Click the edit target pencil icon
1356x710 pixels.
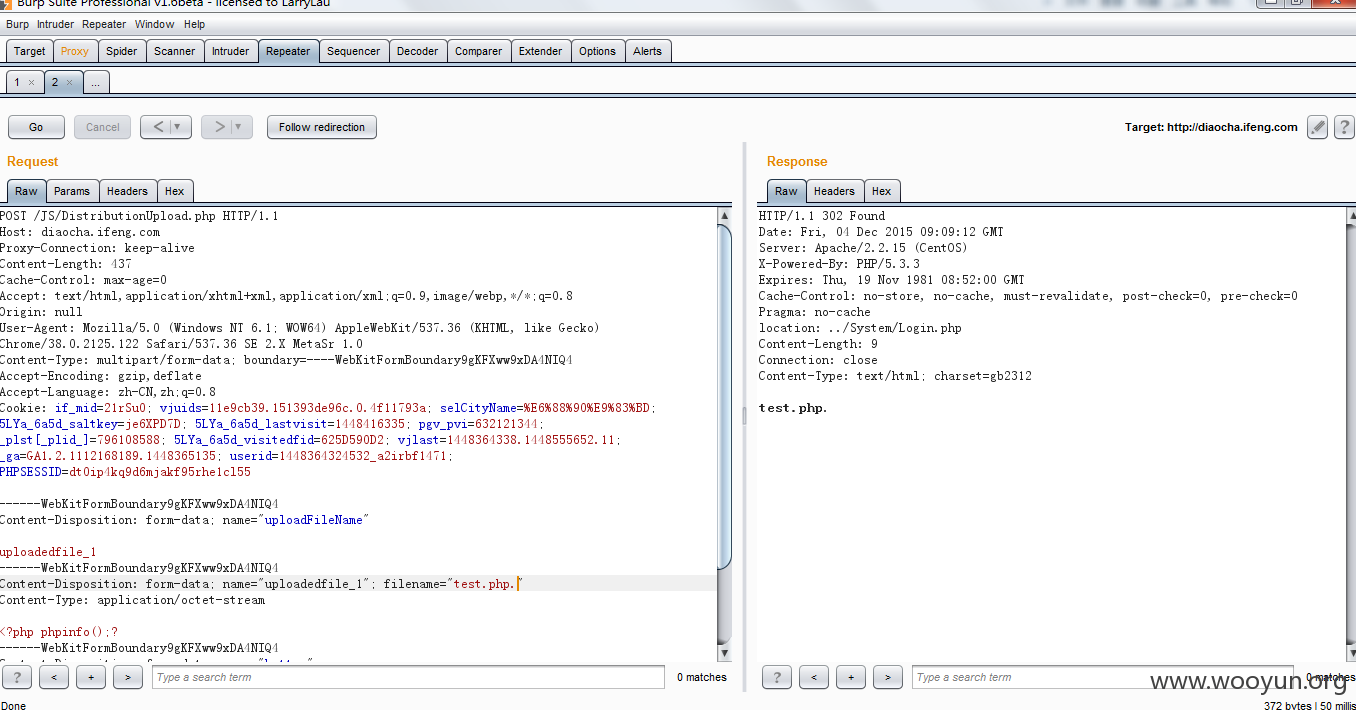click(1317, 127)
